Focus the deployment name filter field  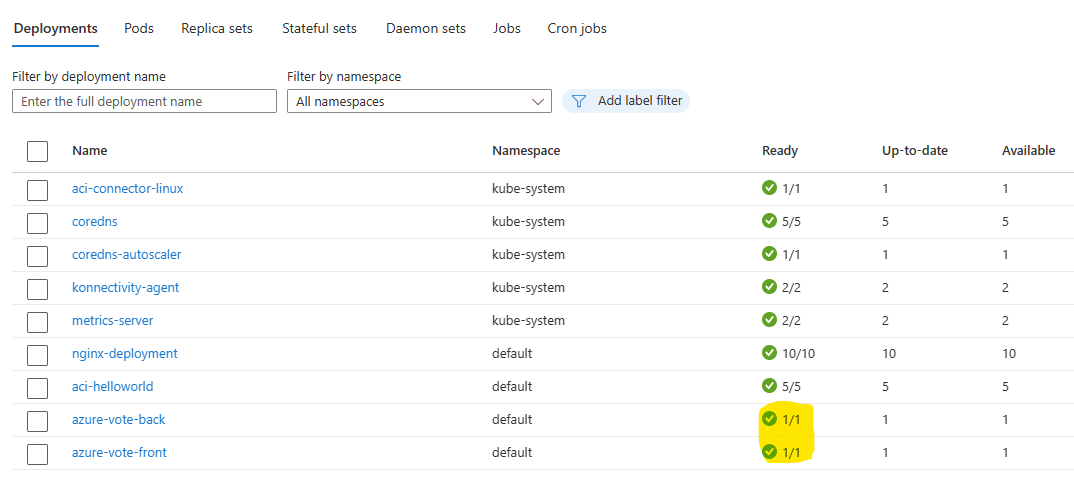point(145,101)
